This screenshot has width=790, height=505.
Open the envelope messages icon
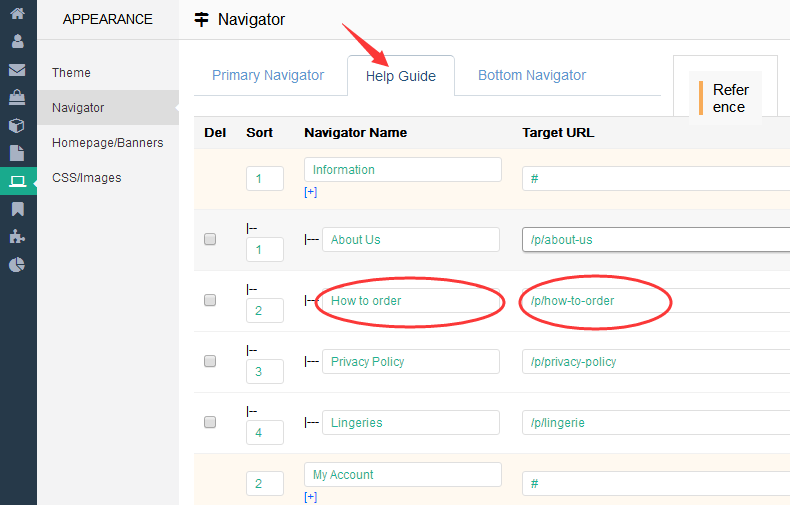point(17,70)
